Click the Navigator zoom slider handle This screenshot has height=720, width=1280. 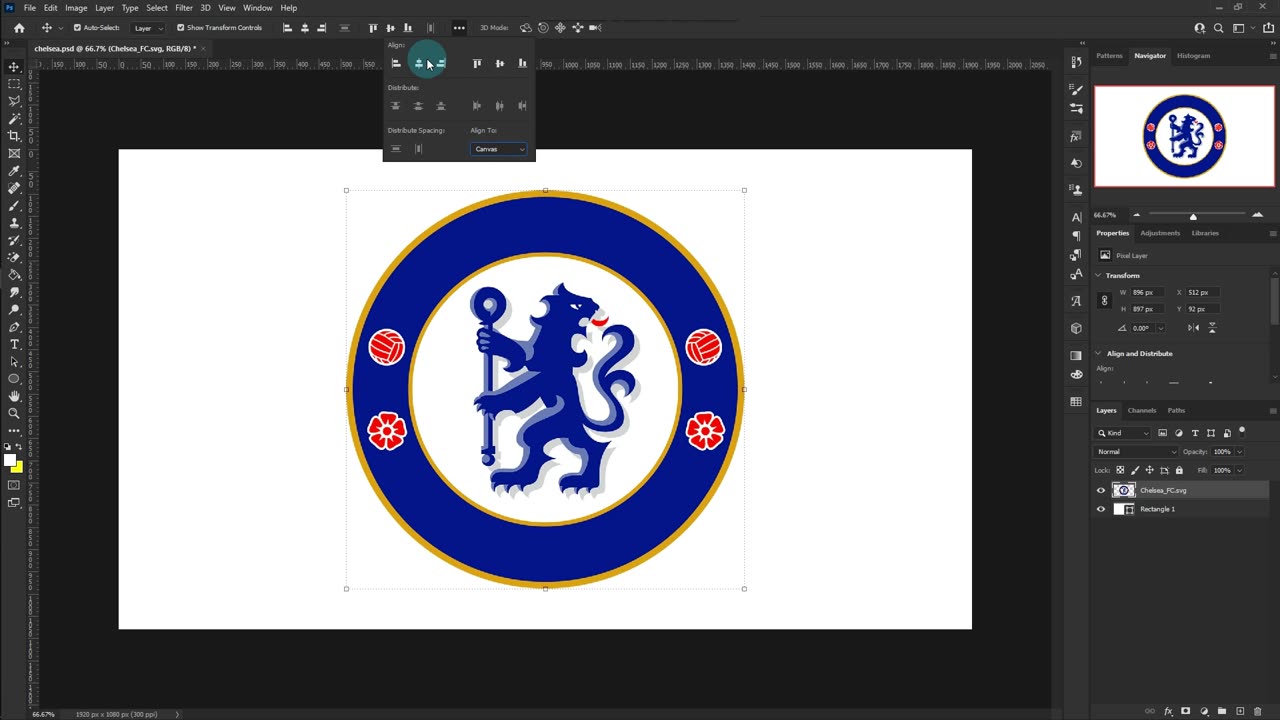(x=1193, y=216)
